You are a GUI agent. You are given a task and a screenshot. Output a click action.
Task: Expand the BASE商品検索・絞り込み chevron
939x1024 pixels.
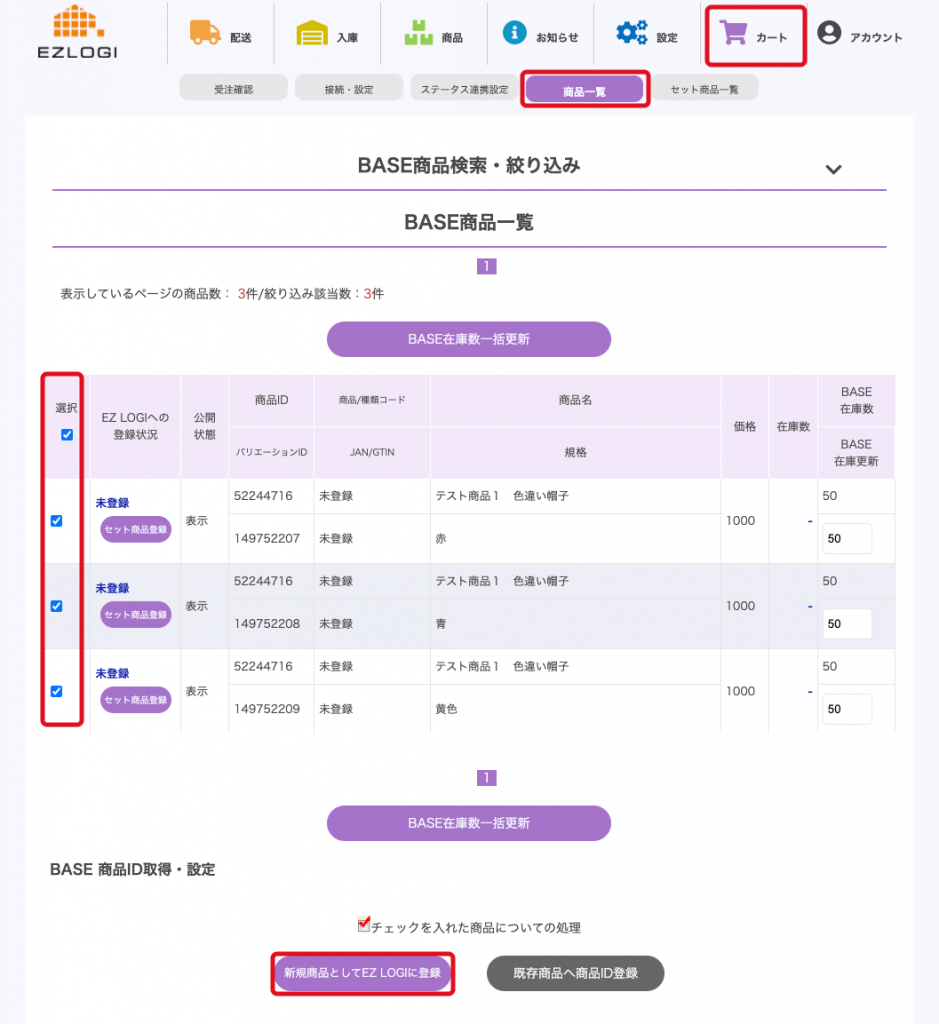(834, 169)
